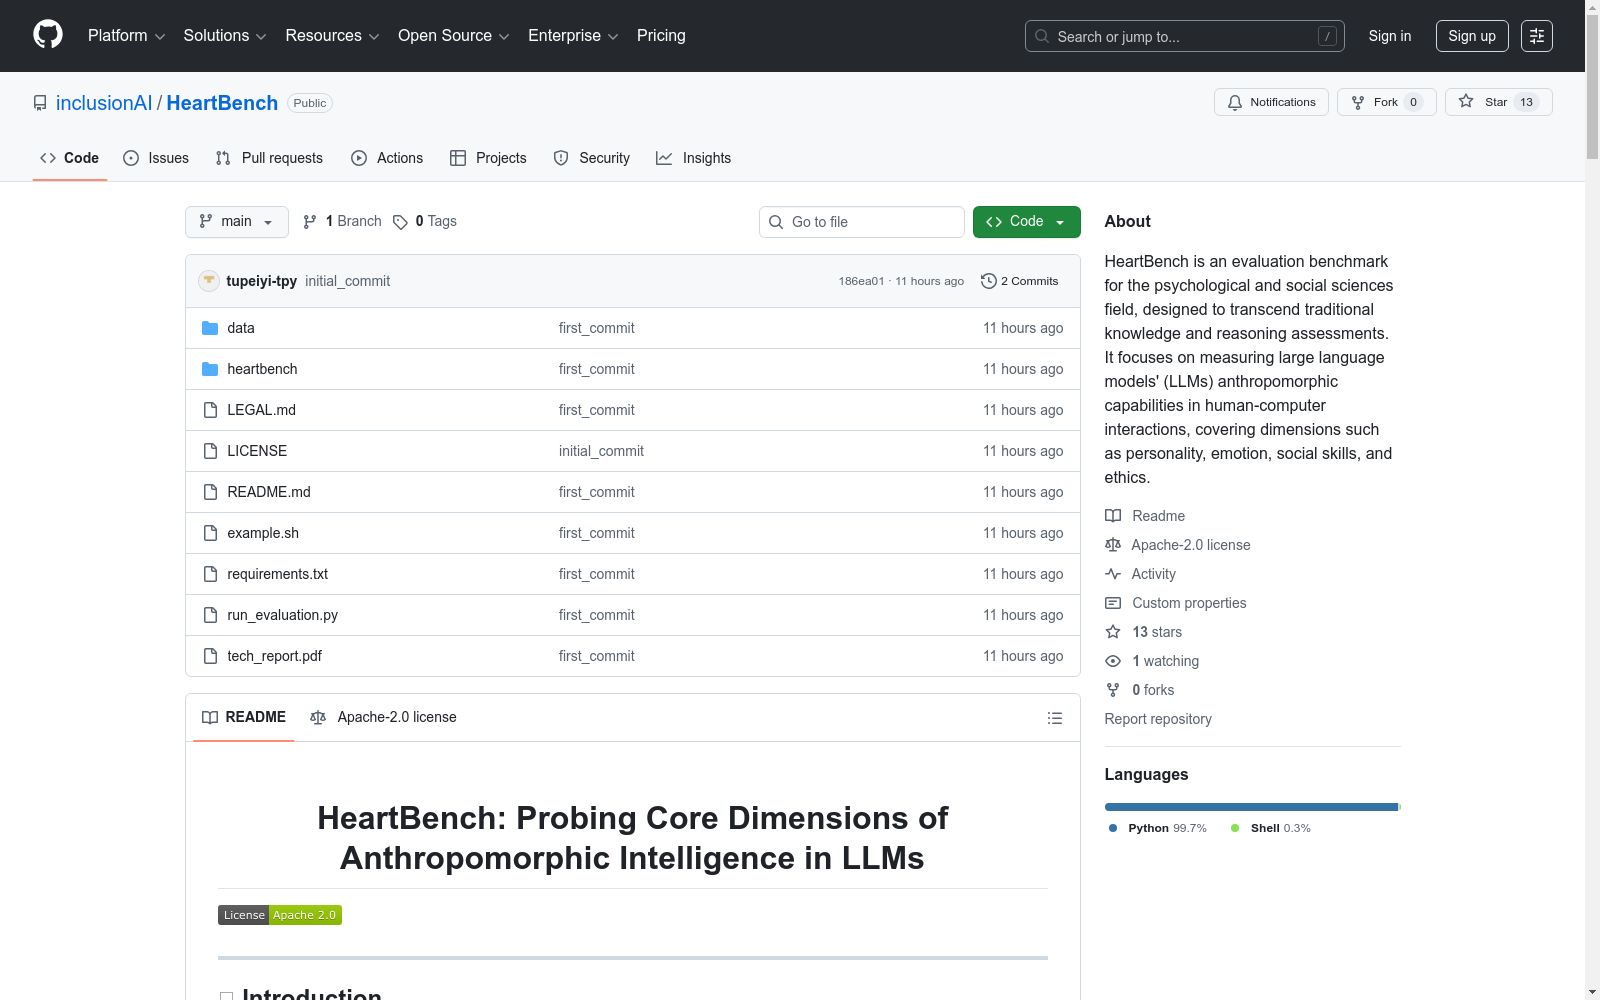Open the Actions tab
Screen dimensions: 1600x1000
(x=387, y=158)
